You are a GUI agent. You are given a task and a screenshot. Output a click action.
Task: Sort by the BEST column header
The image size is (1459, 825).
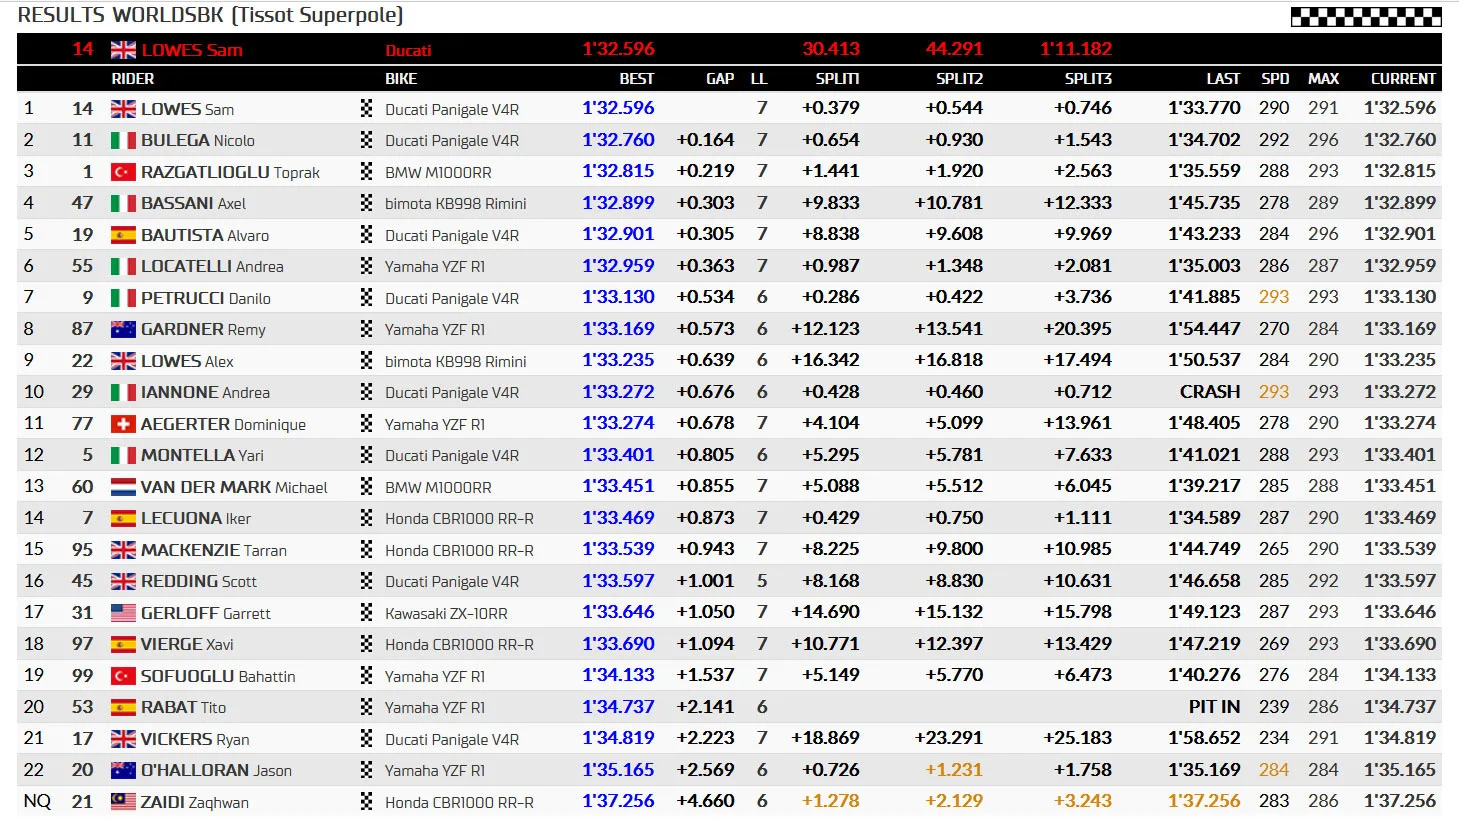pyautogui.click(x=636, y=79)
